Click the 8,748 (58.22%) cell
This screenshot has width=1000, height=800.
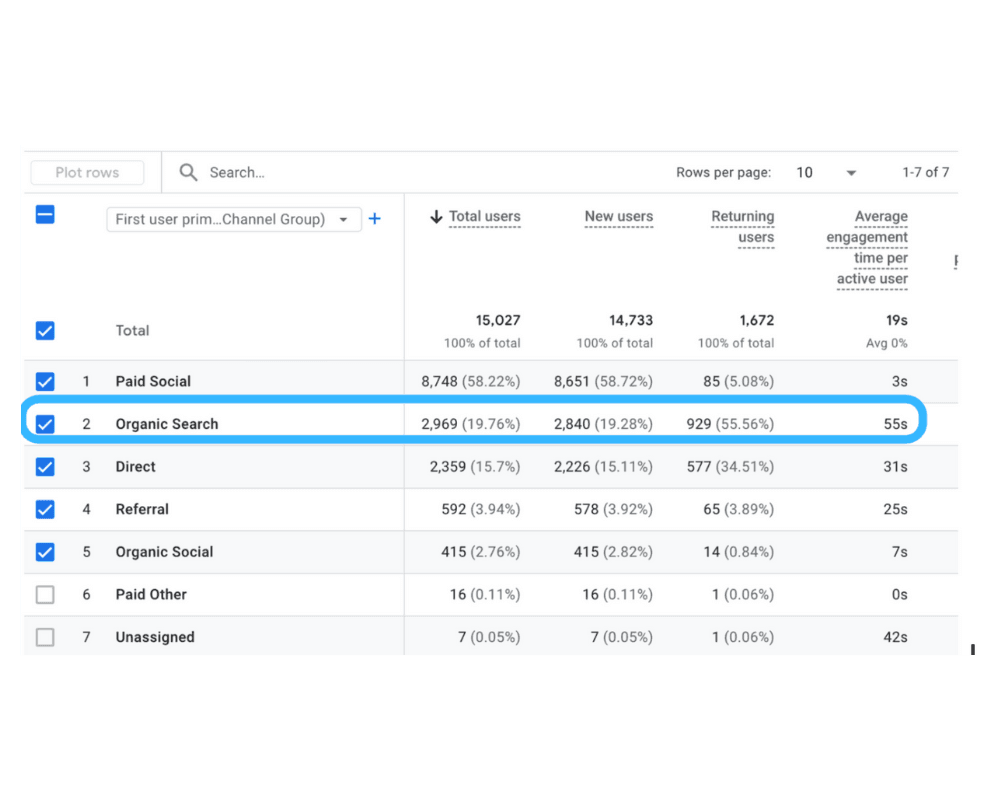pos(471,381)
